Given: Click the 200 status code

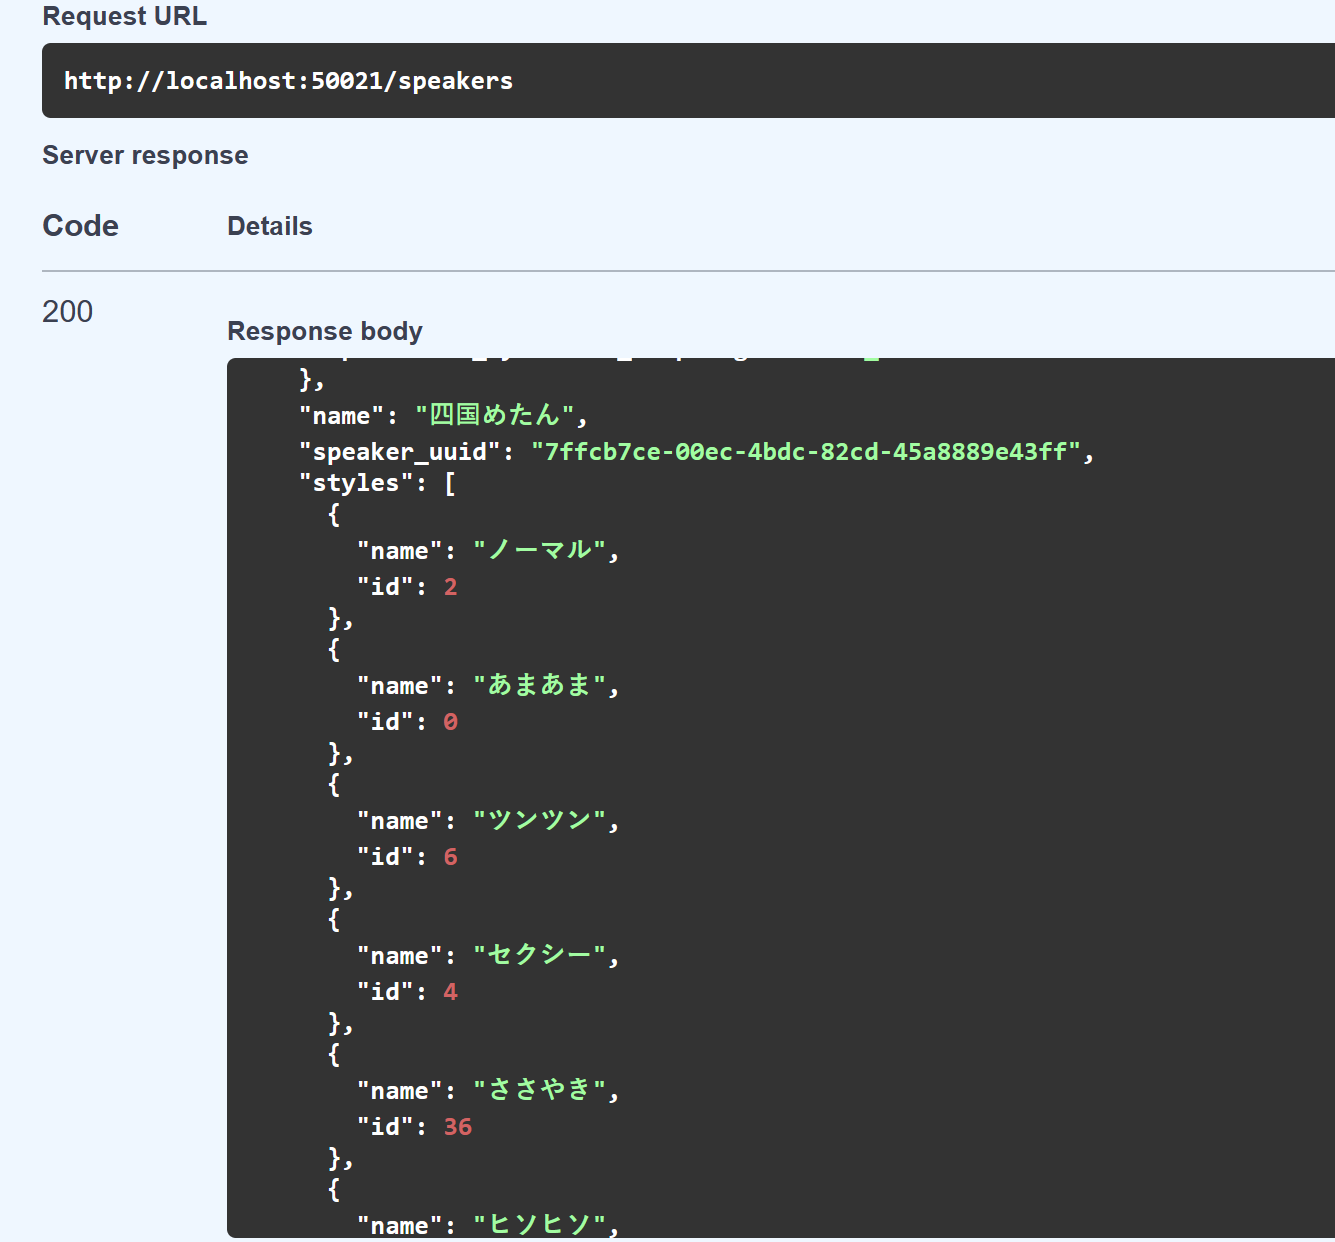Looking at the screenshot, I should click(67, 311).
